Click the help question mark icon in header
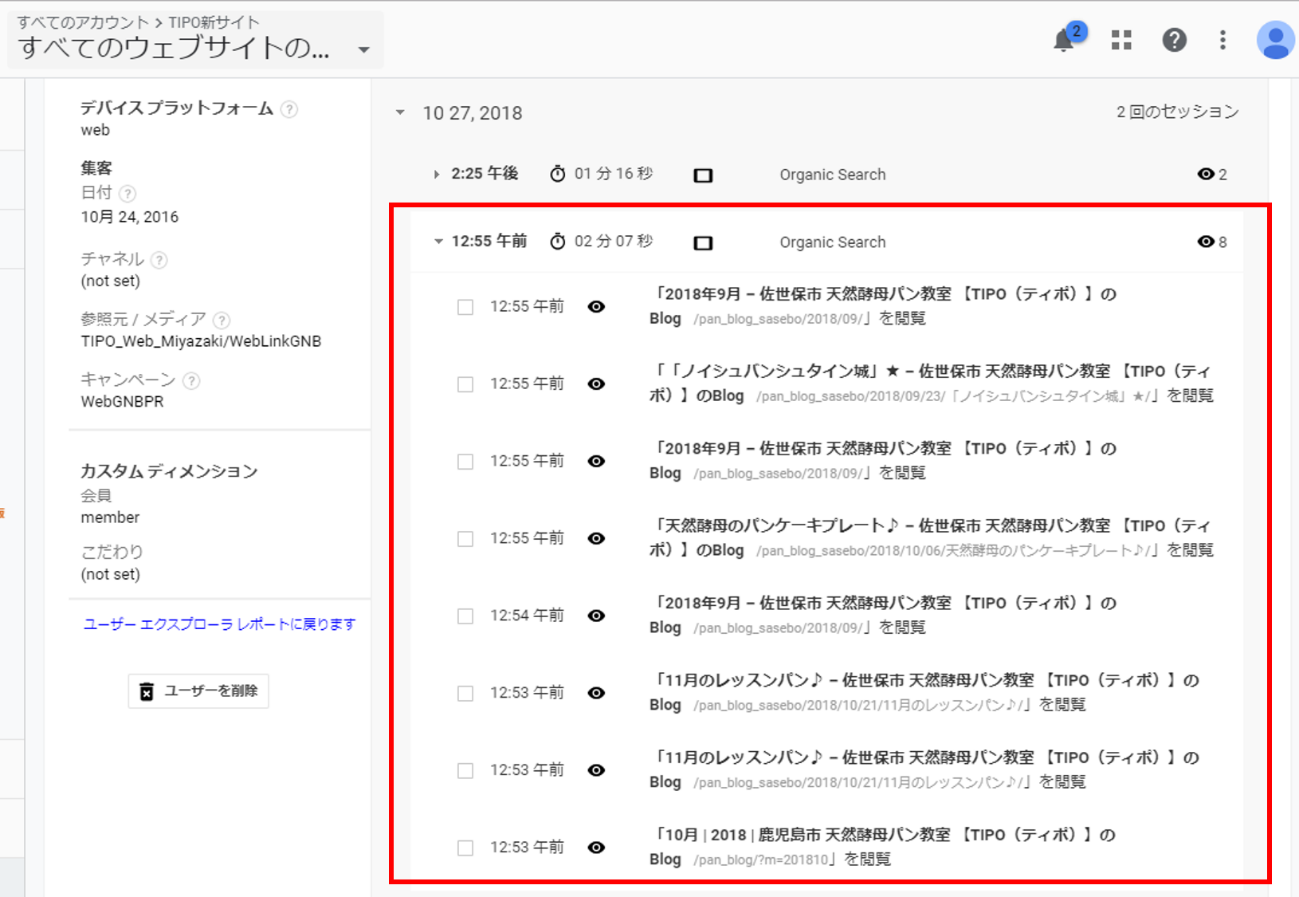 coord(1174,40)
